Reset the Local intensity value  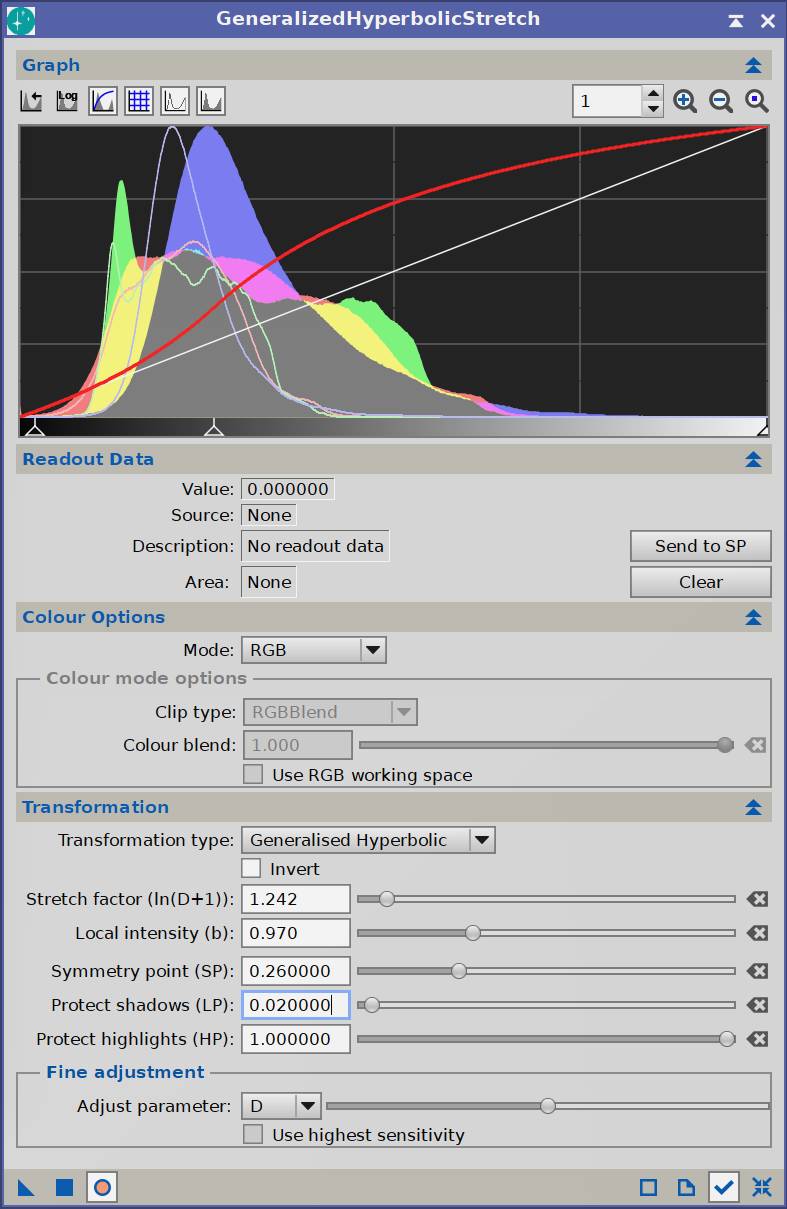[x=757, y=933]
